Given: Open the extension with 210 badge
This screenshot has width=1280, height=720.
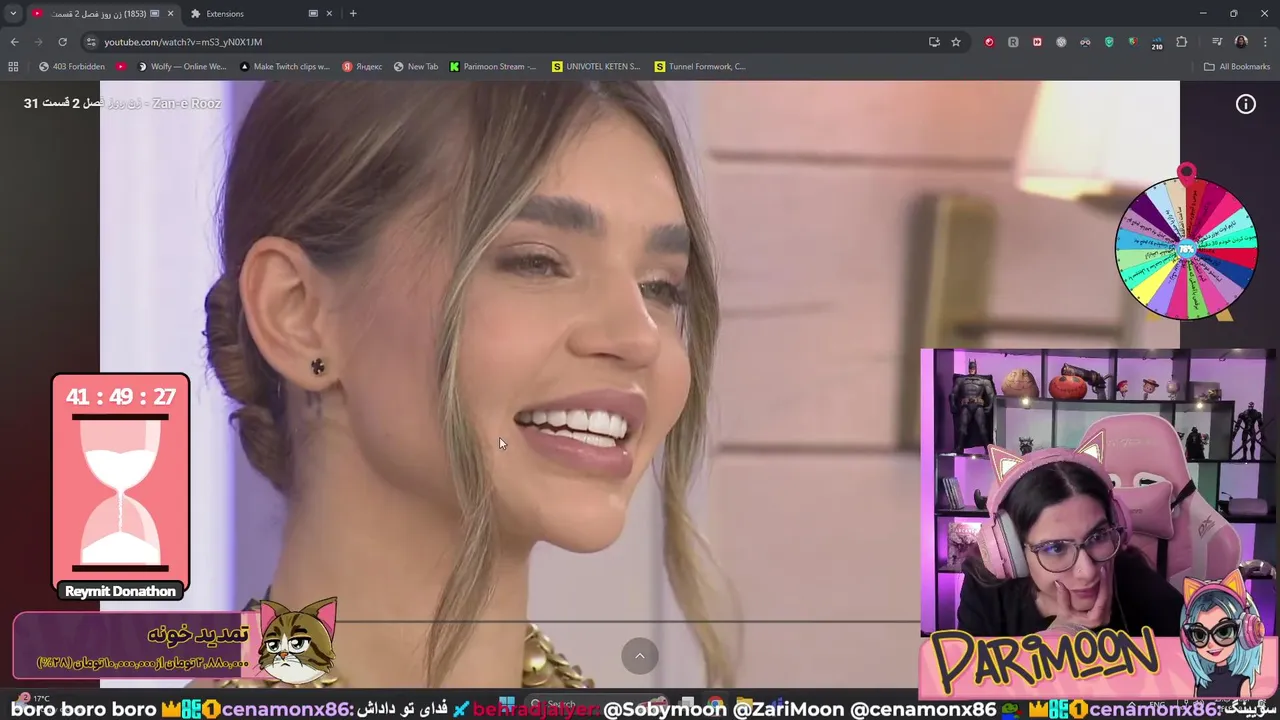Looking at the screenshot, I should [x=1157, y=43].
